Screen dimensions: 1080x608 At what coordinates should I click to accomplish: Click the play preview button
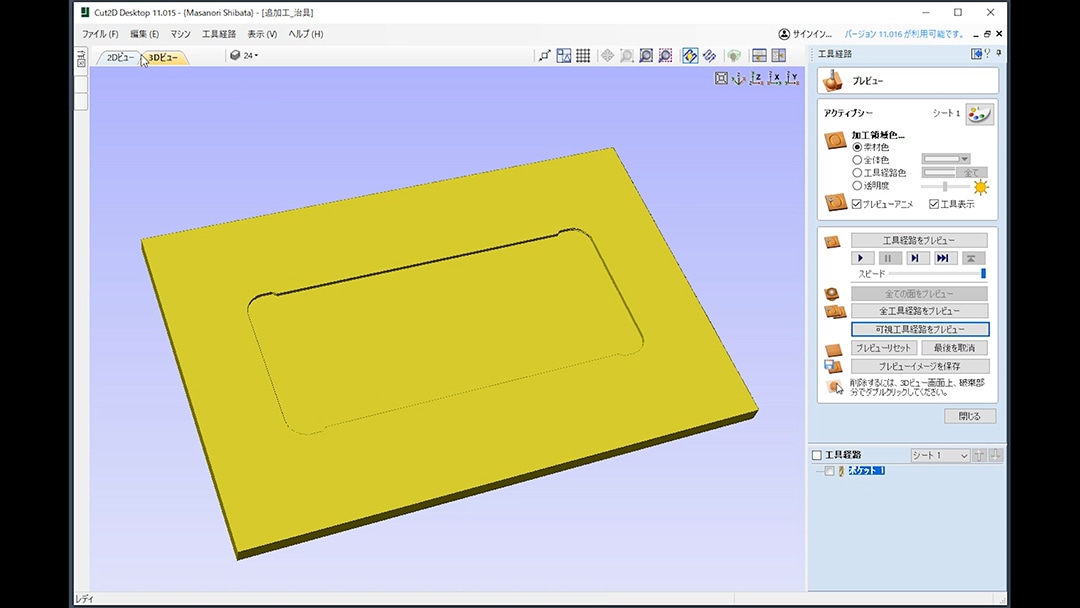pos(862,258)
